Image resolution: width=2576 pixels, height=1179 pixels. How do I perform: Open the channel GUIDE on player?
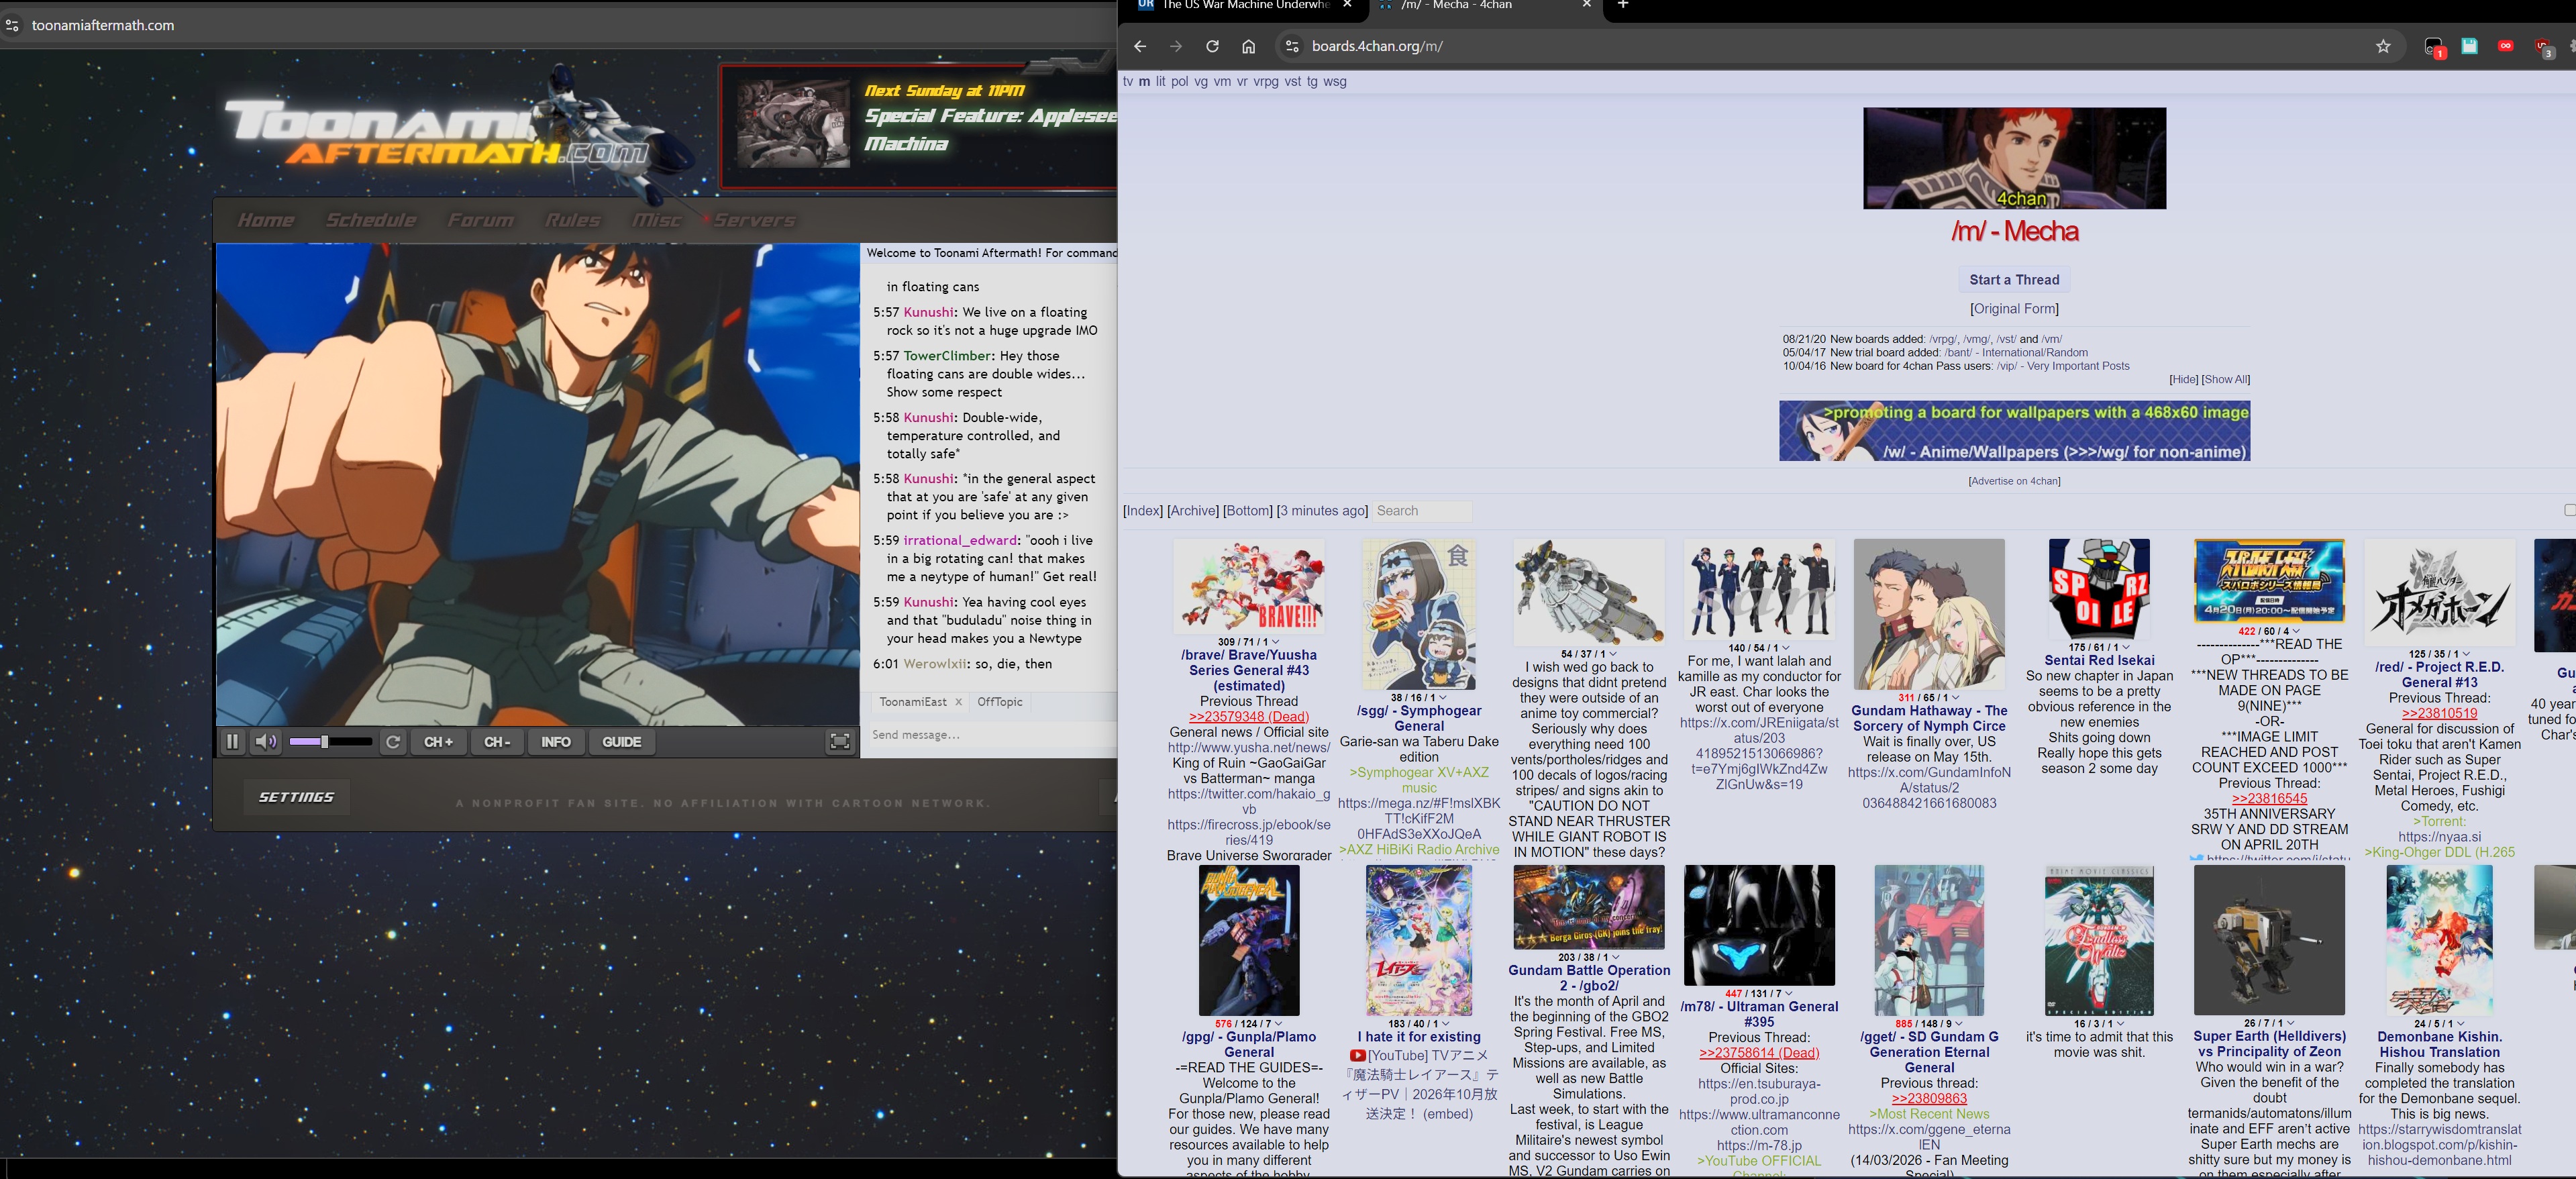(x=621, y=742)
